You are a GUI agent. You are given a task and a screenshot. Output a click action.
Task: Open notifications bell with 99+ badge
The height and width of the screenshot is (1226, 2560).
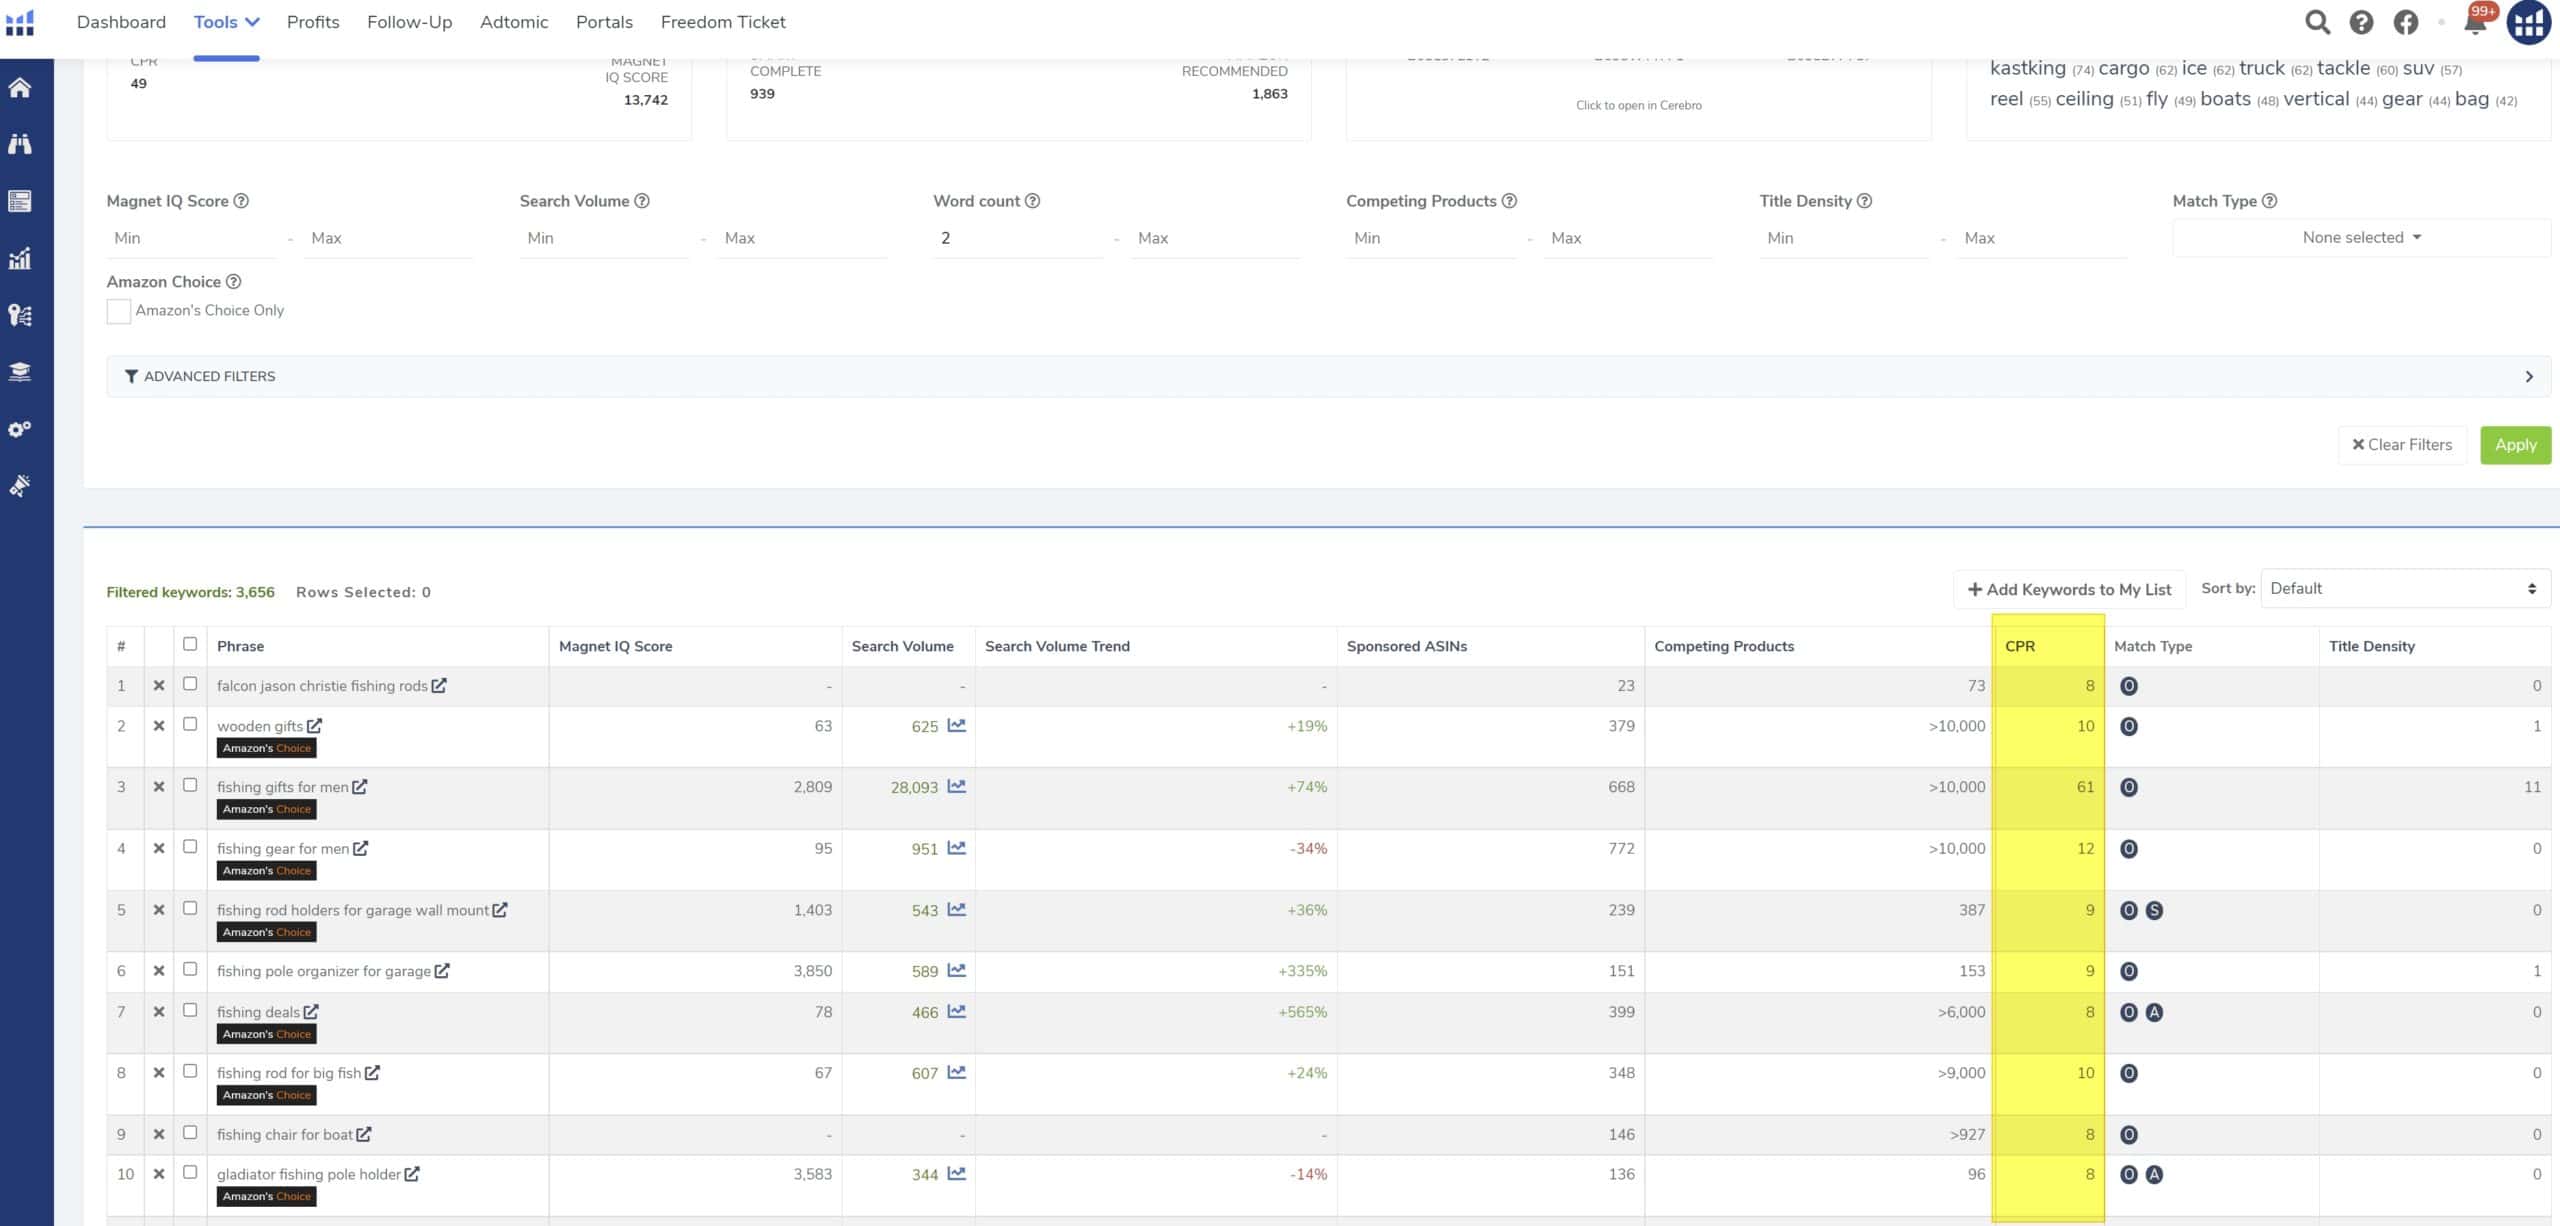tap(2476, 20)
